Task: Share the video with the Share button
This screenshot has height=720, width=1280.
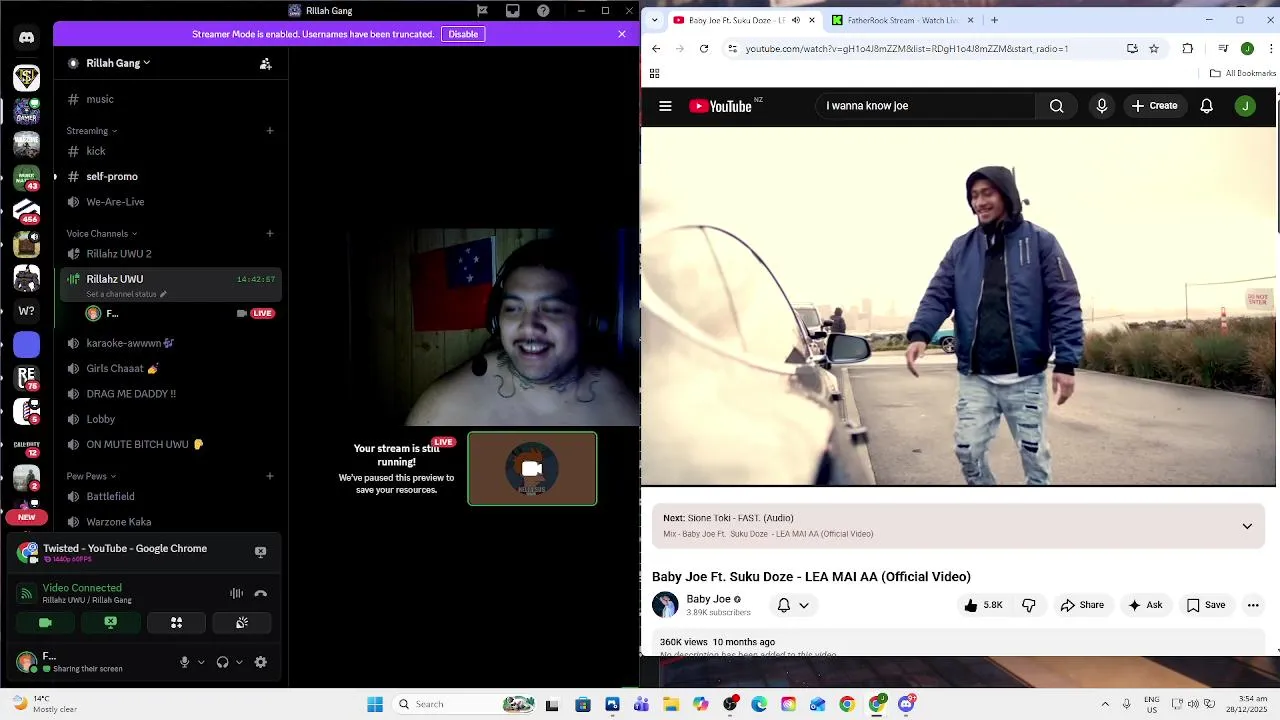Action: [x=1082, y=605]
